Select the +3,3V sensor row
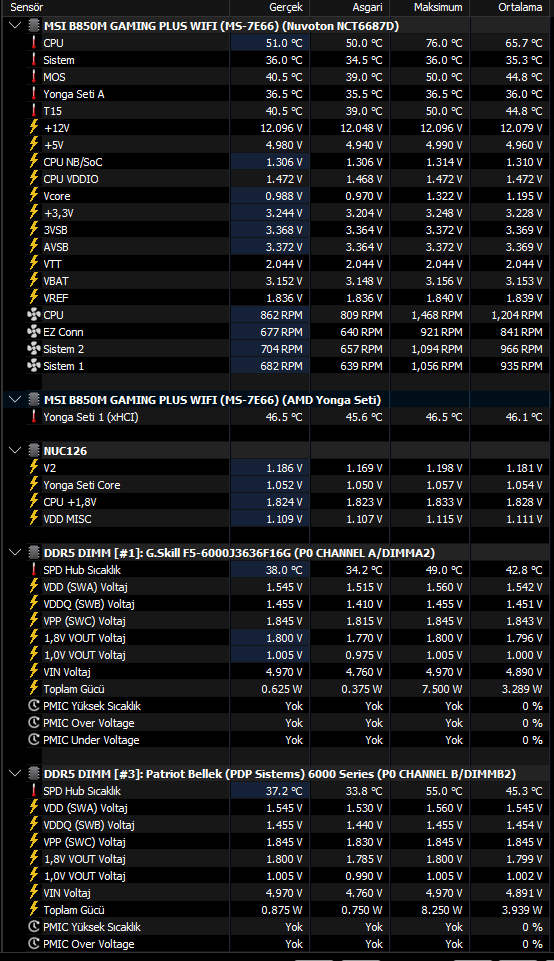 click(275, 213)
